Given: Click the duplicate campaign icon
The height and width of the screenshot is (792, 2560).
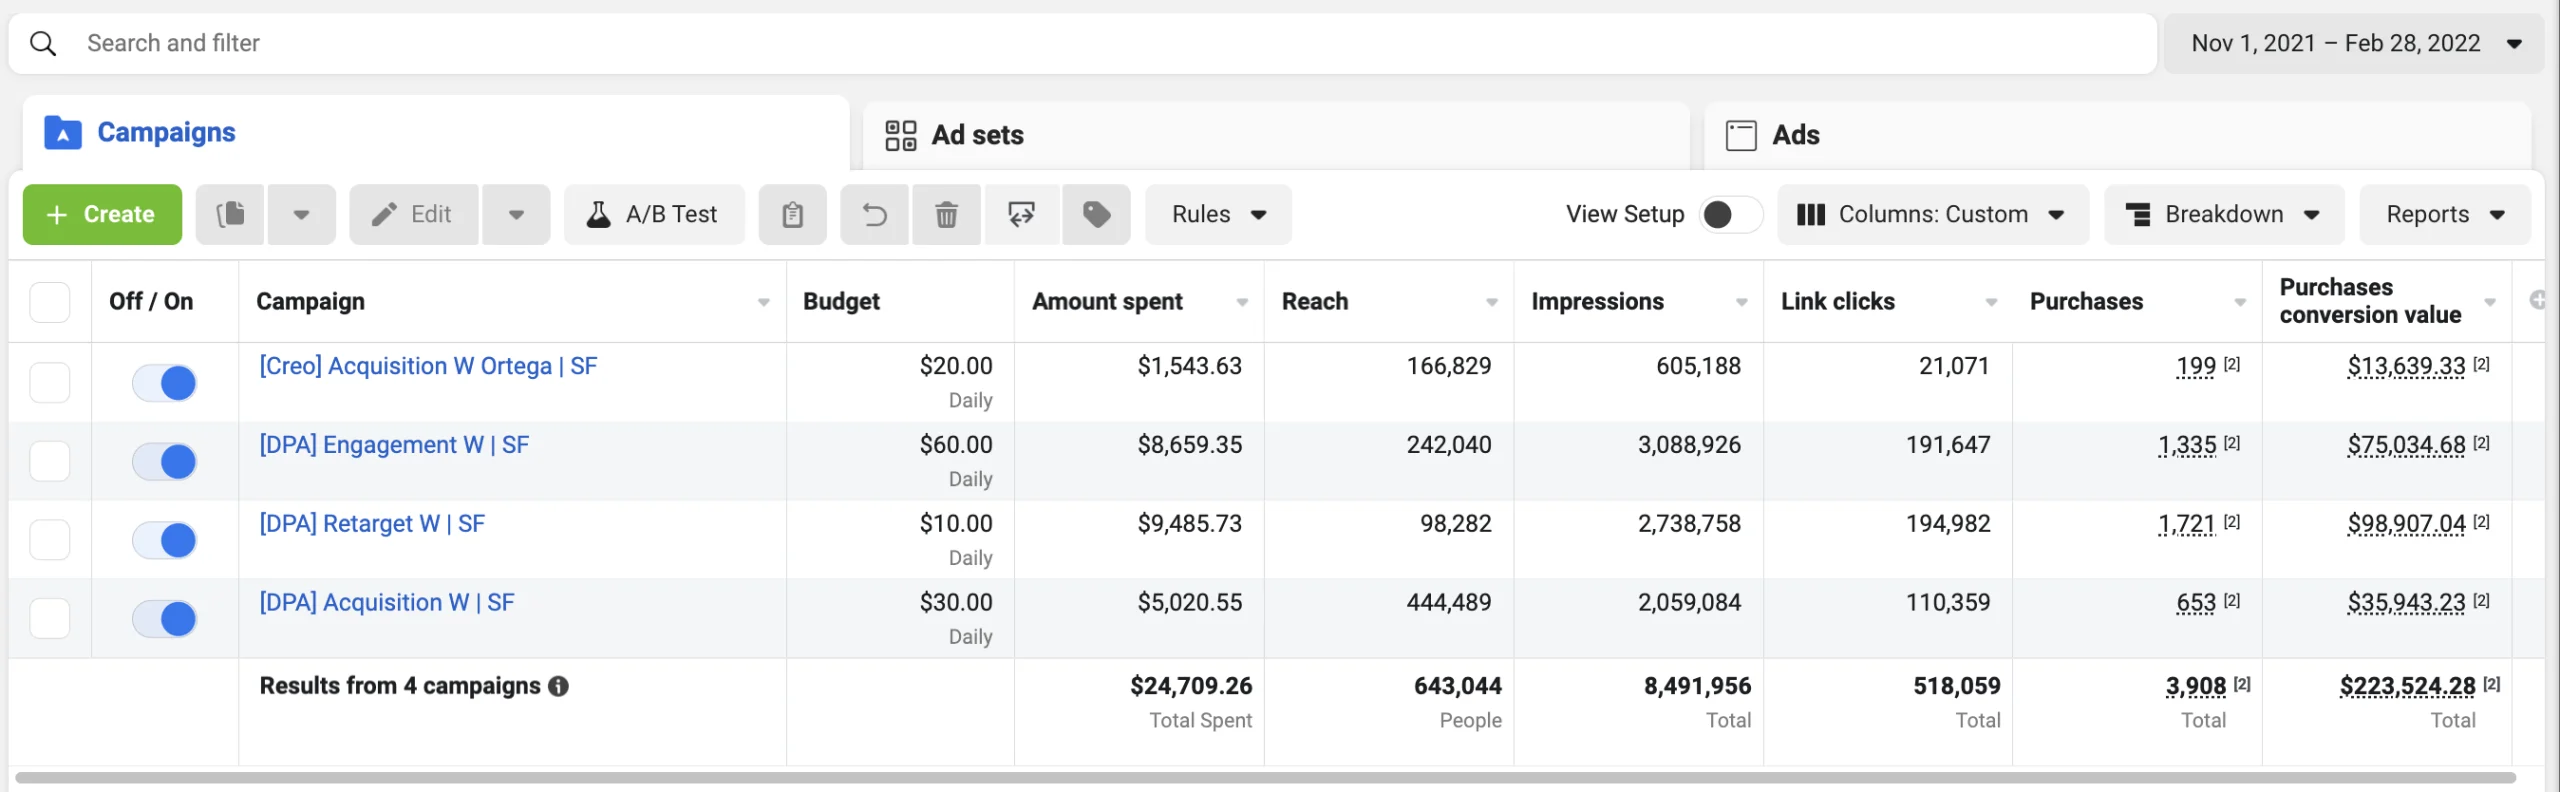Looking at the screenshot, I should coord(230,214).
